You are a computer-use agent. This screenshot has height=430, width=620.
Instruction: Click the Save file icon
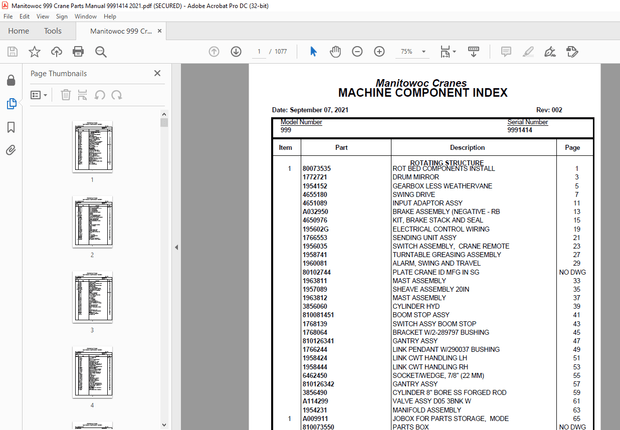click(12, 51)
